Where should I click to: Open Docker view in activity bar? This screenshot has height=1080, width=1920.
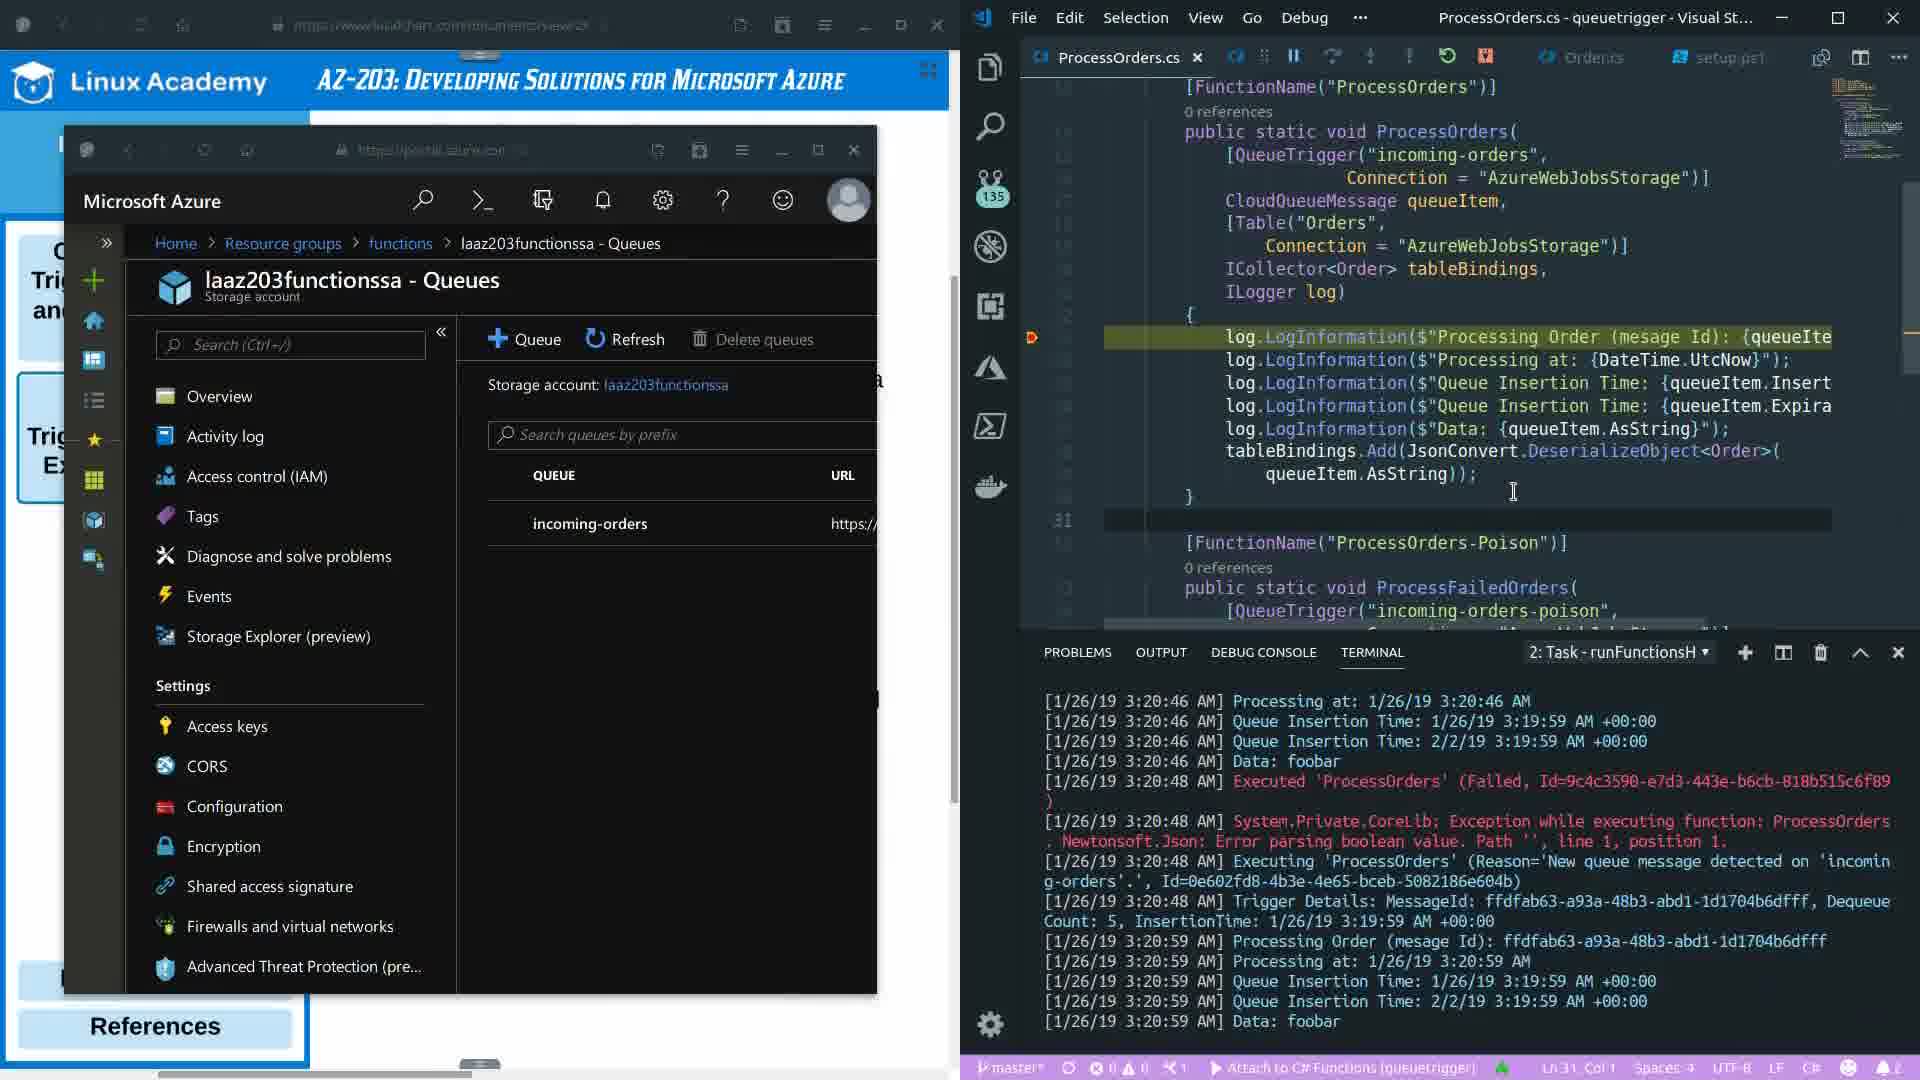(991, 487)
